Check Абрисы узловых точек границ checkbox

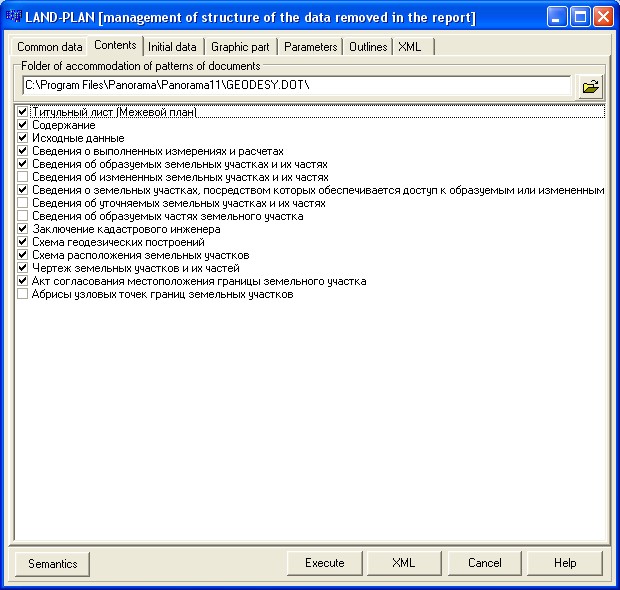pyautogui.click(x=23, y=295)
